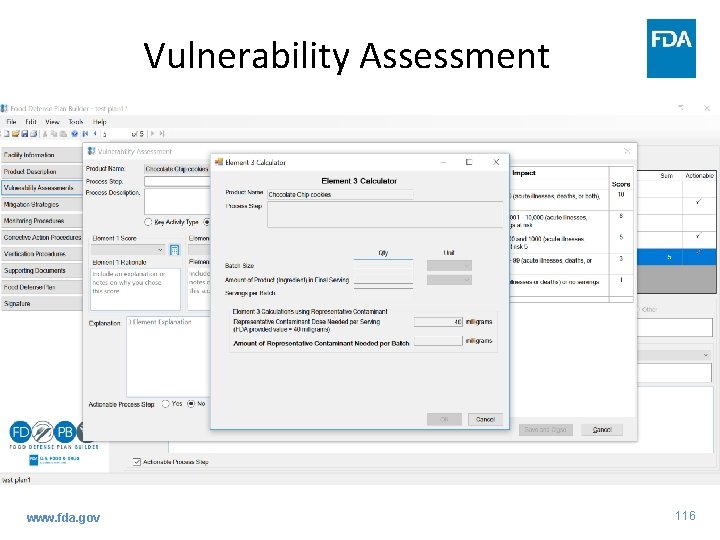Viewport: 720px width, 540px height.
Task: Click the Explanation text area
Action: tap(169, 356)
